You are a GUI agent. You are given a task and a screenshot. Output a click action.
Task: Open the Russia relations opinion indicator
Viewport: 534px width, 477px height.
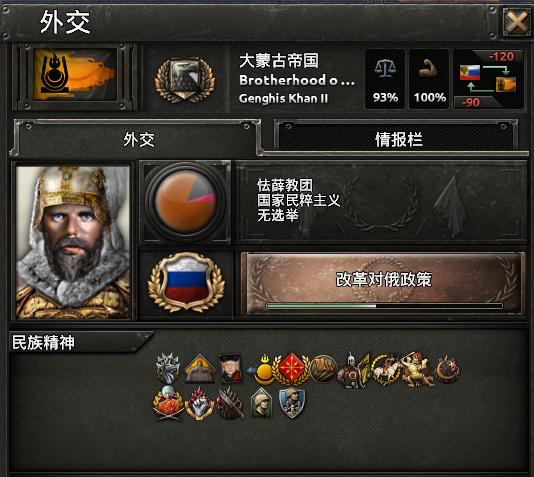[x=488, y=79]
